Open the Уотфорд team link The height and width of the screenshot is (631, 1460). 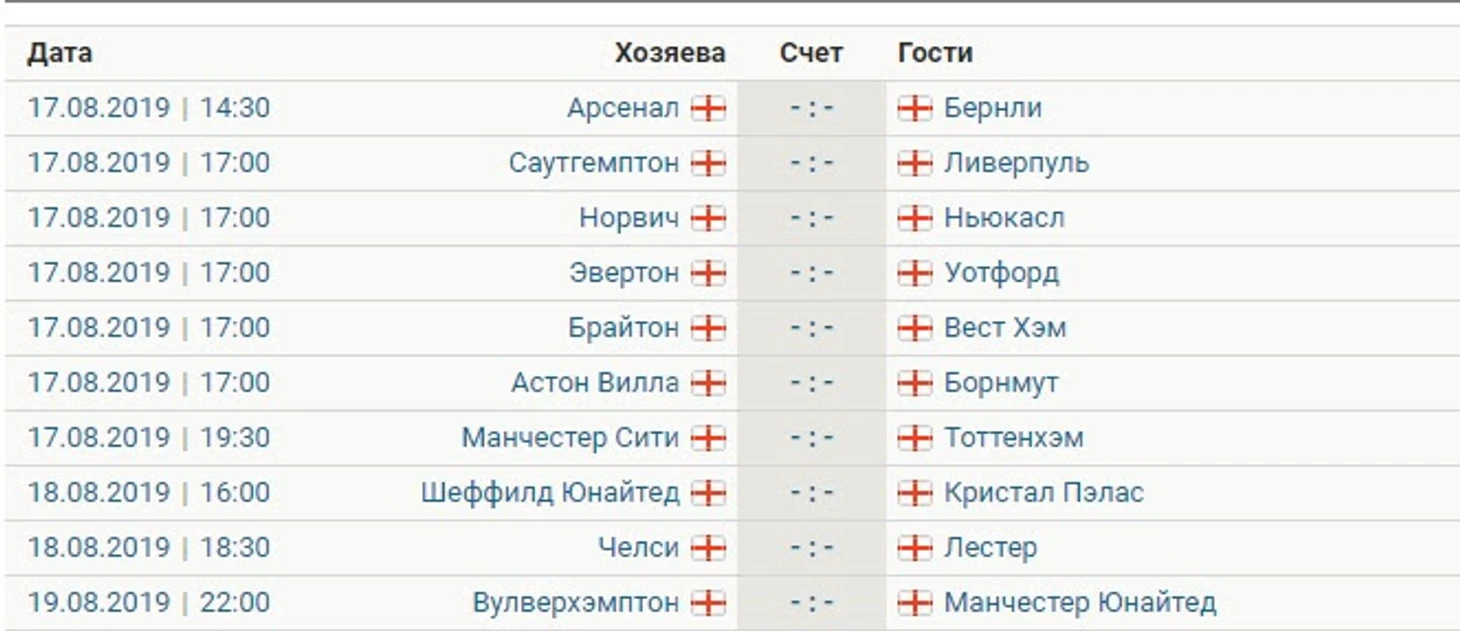point(1001,273)
